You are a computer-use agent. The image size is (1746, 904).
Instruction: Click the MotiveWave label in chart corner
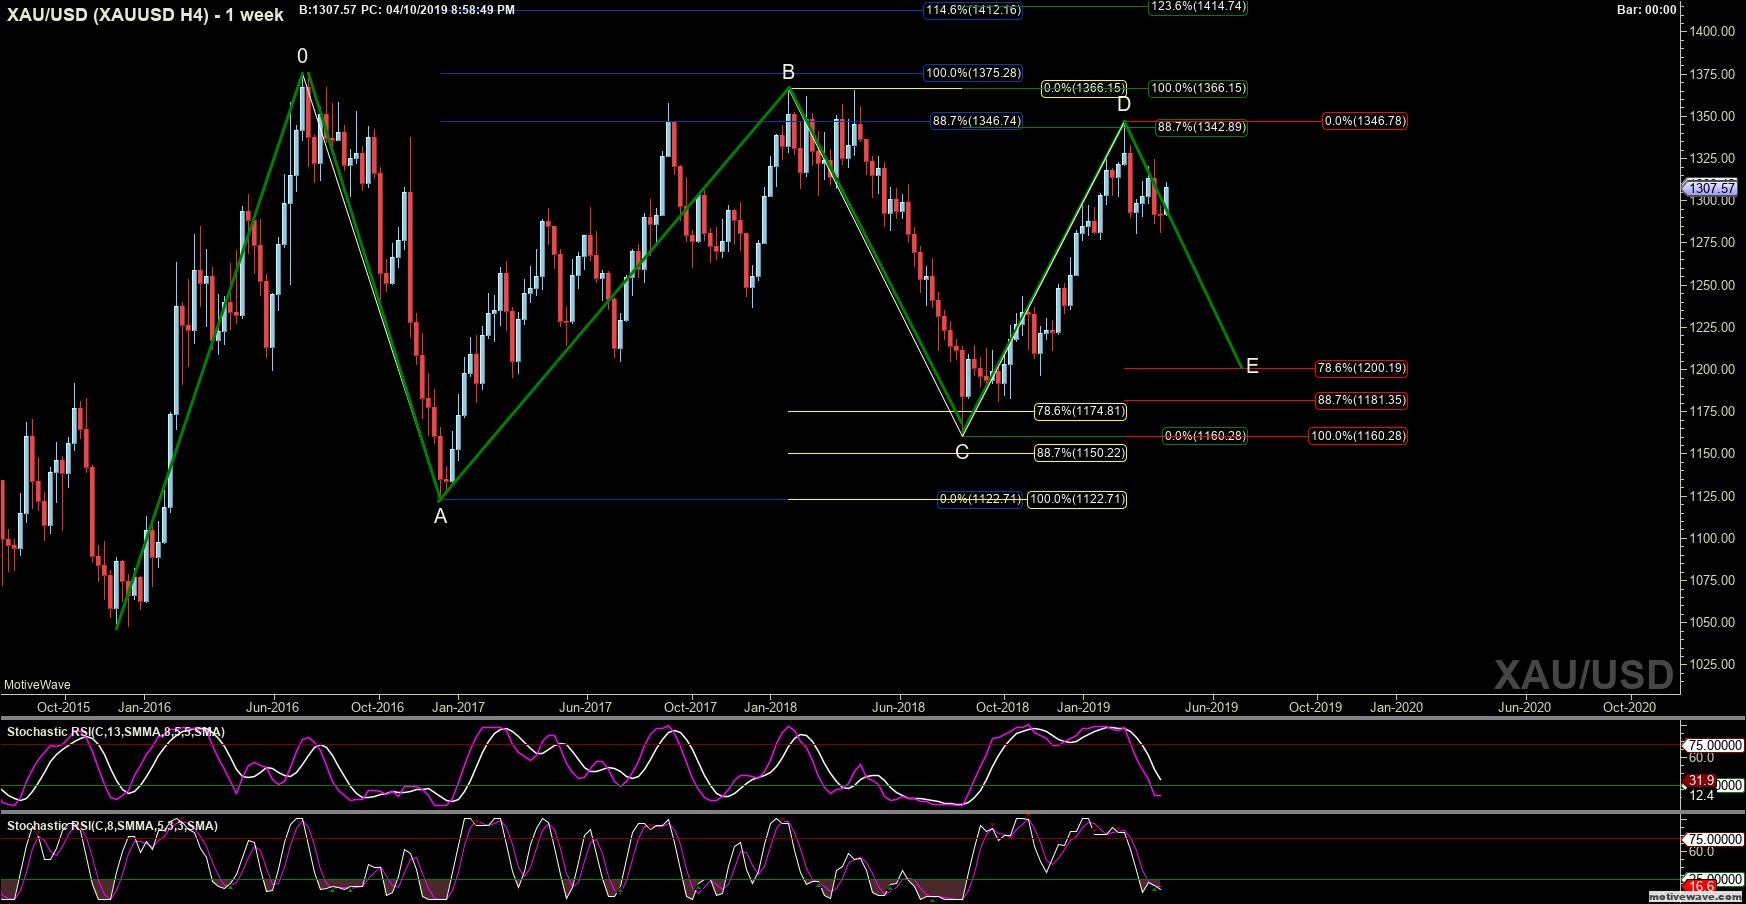(37, 685)
